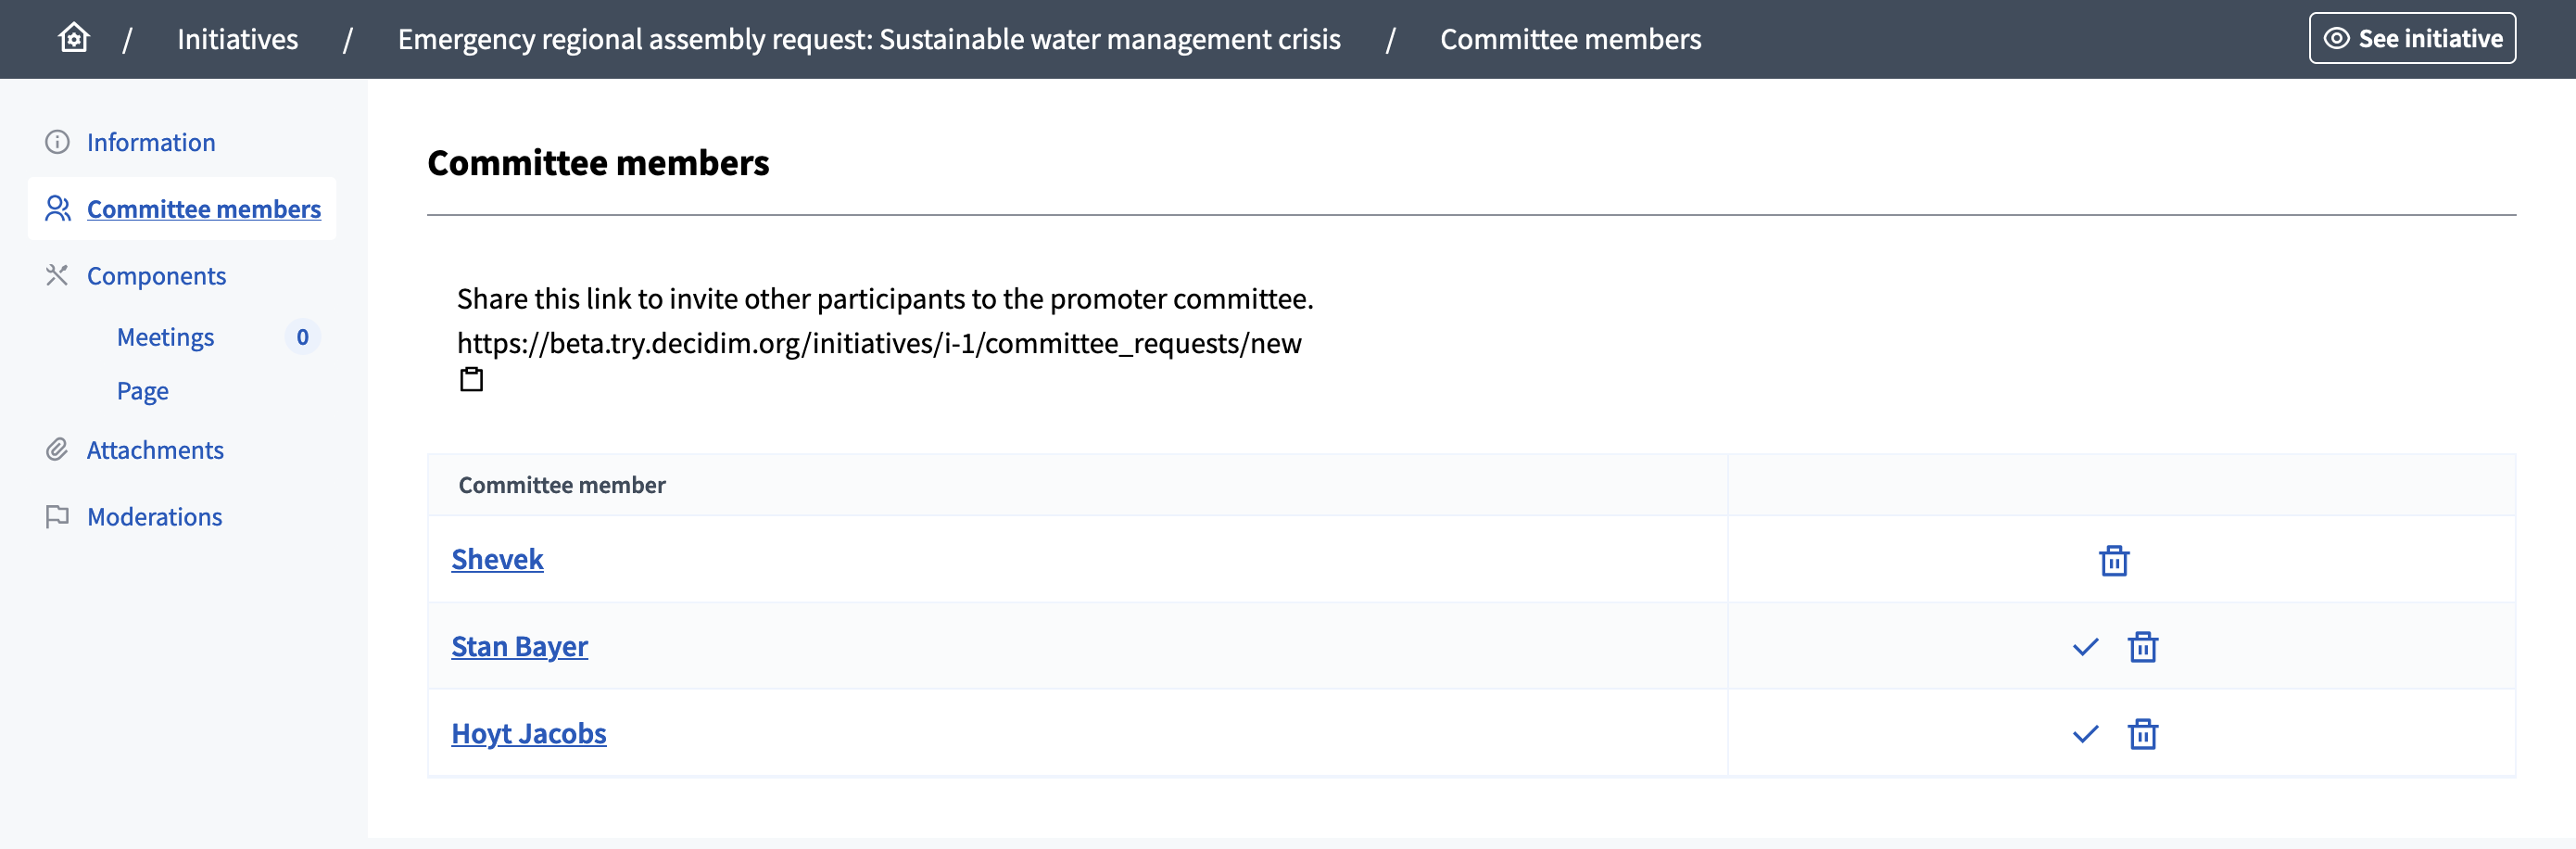The image size is (2576, 849).
Task: Open Shevek's member profile link
Action: 497,559
